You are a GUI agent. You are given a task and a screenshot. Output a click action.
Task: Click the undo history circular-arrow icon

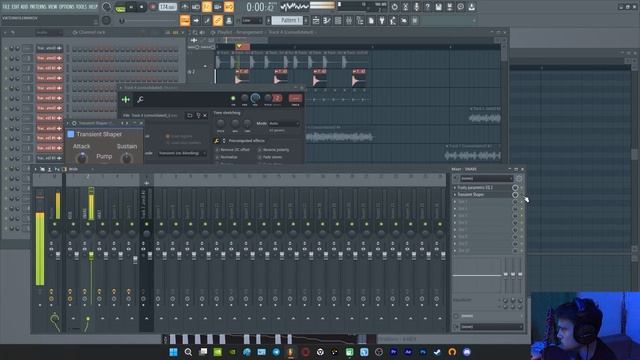394,7
